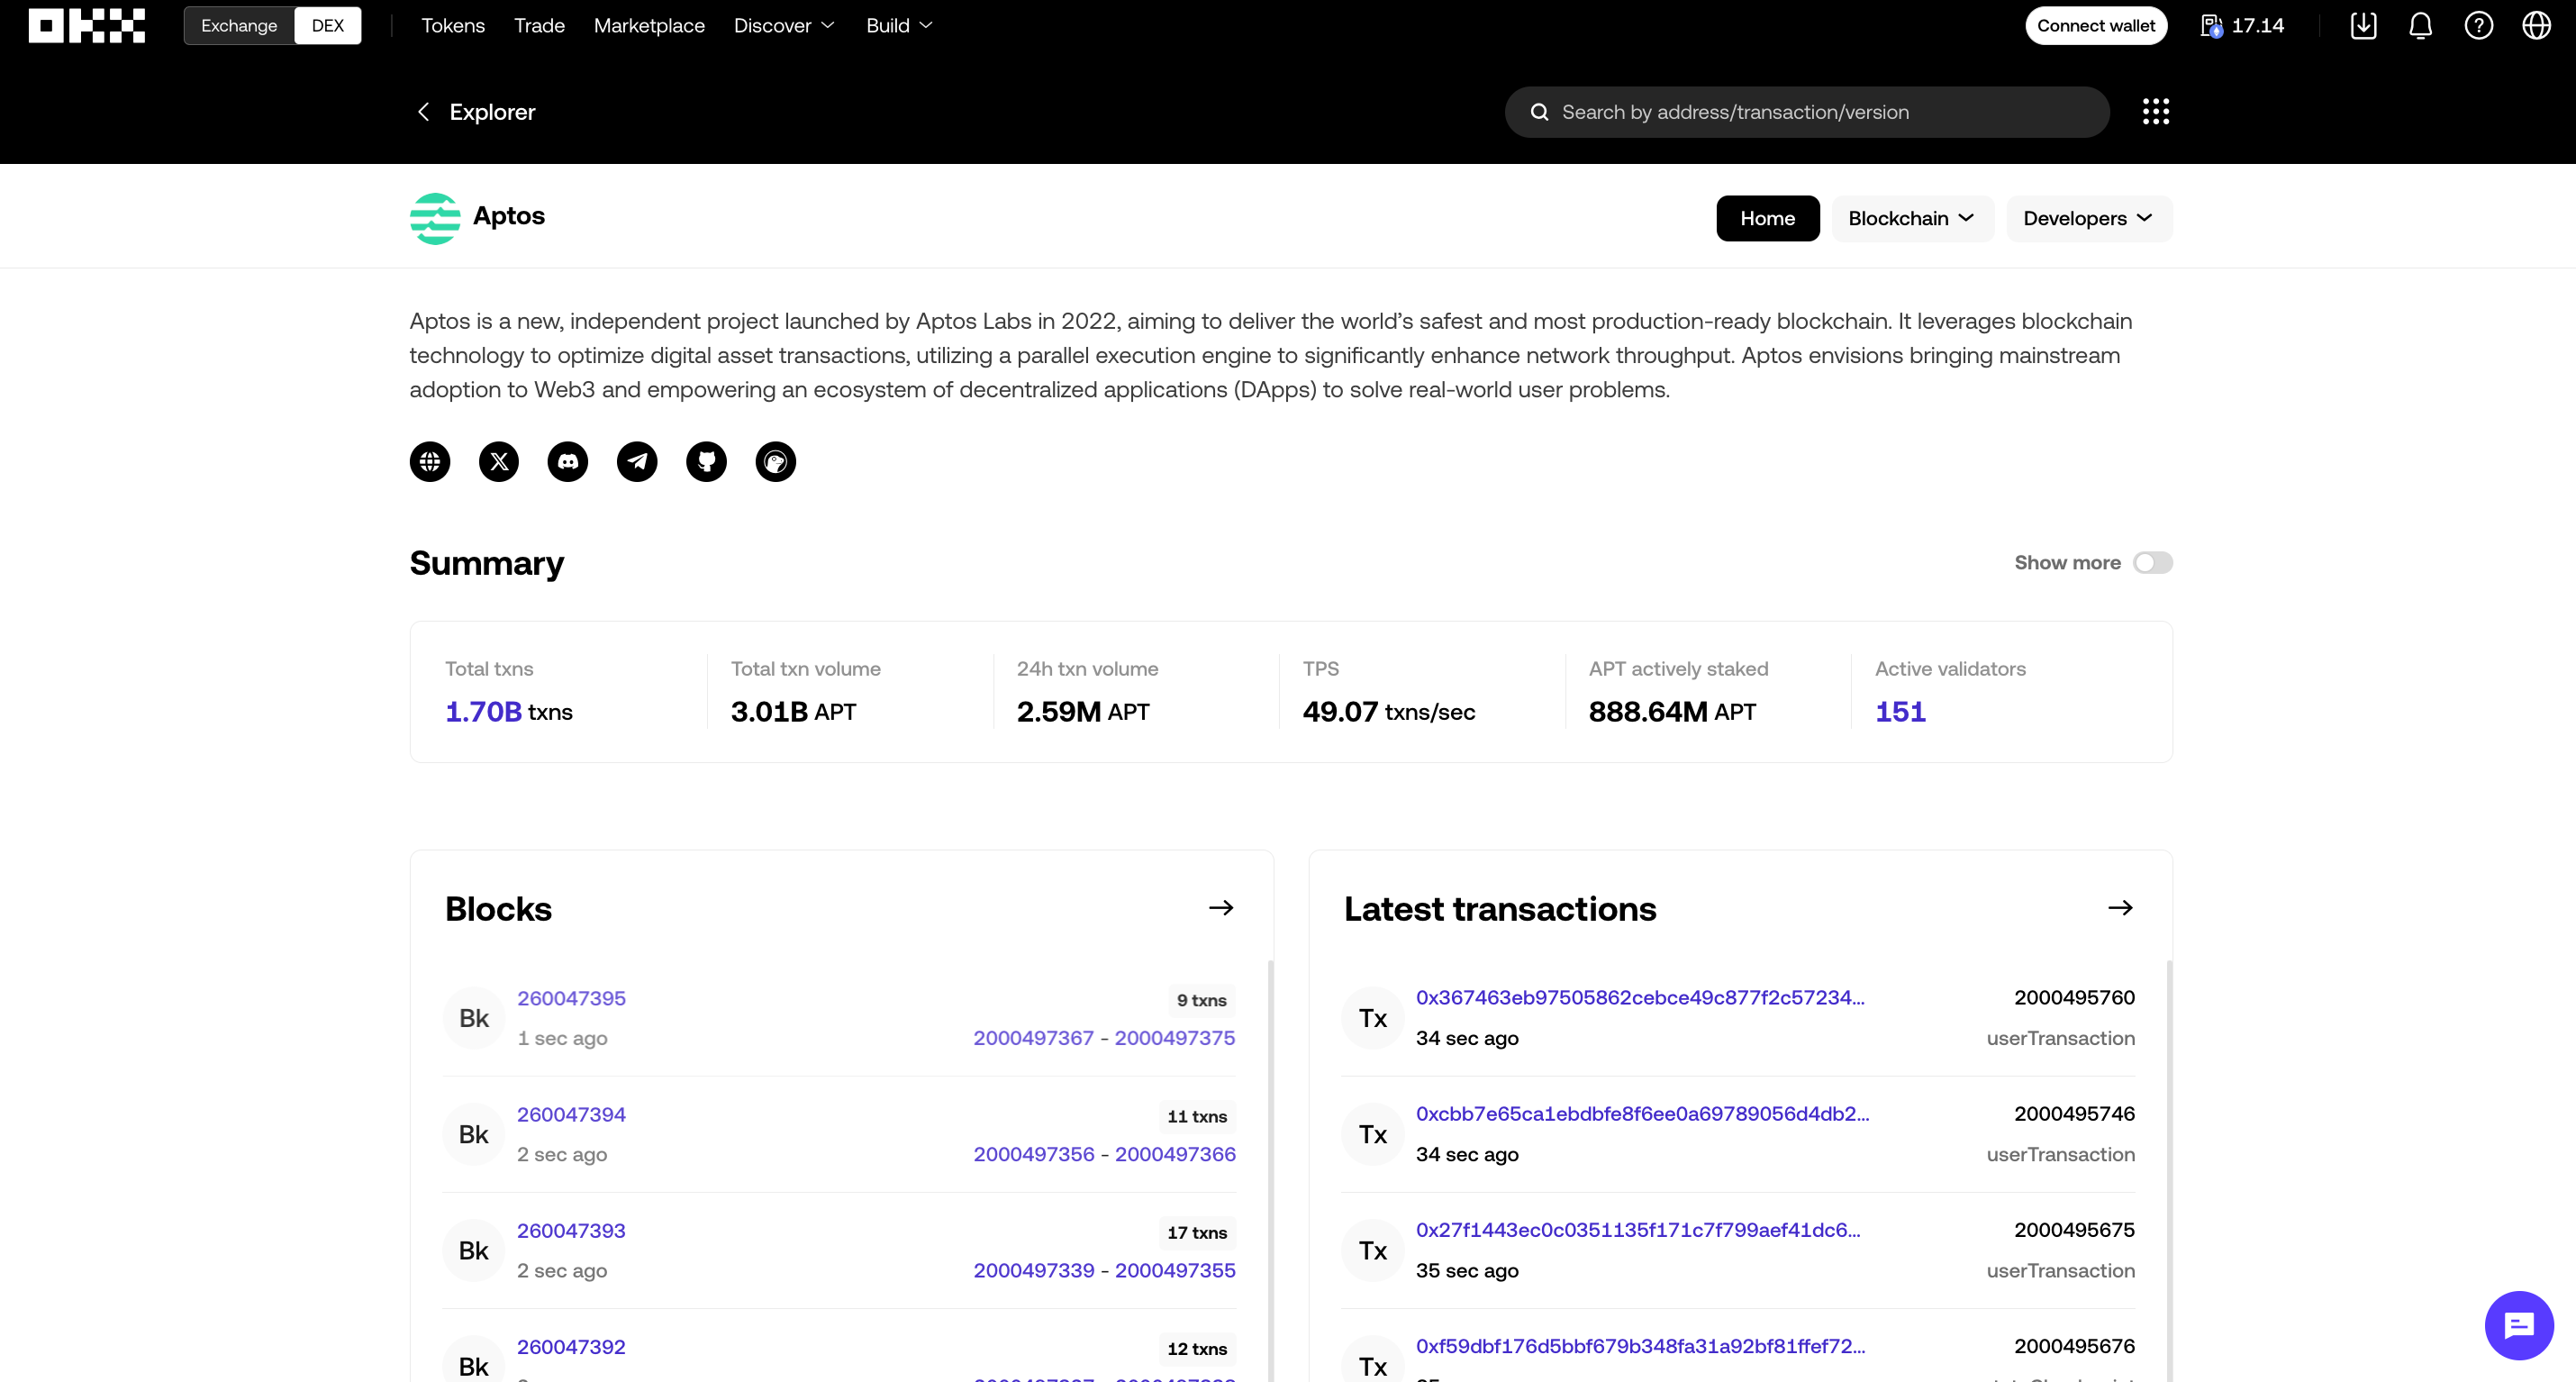Screen dimensions: 2576x1382
Task: Open the Discord social icon
Action: [x=568, y=461]
